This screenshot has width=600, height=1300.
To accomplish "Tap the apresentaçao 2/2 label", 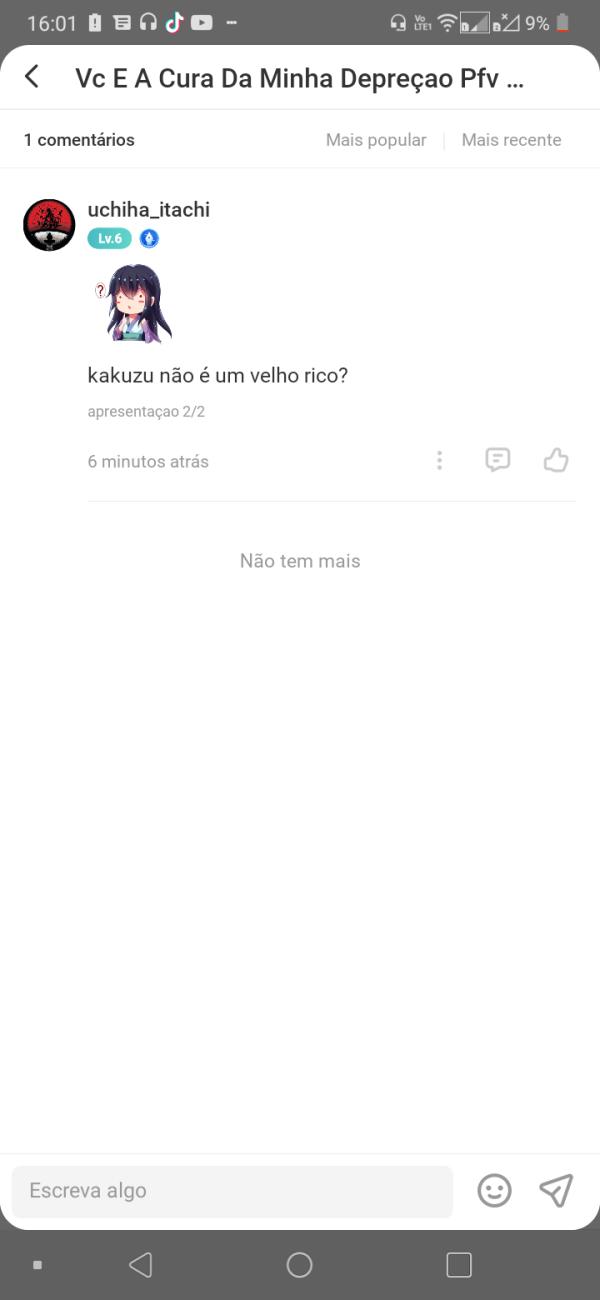I will (146, 411).
